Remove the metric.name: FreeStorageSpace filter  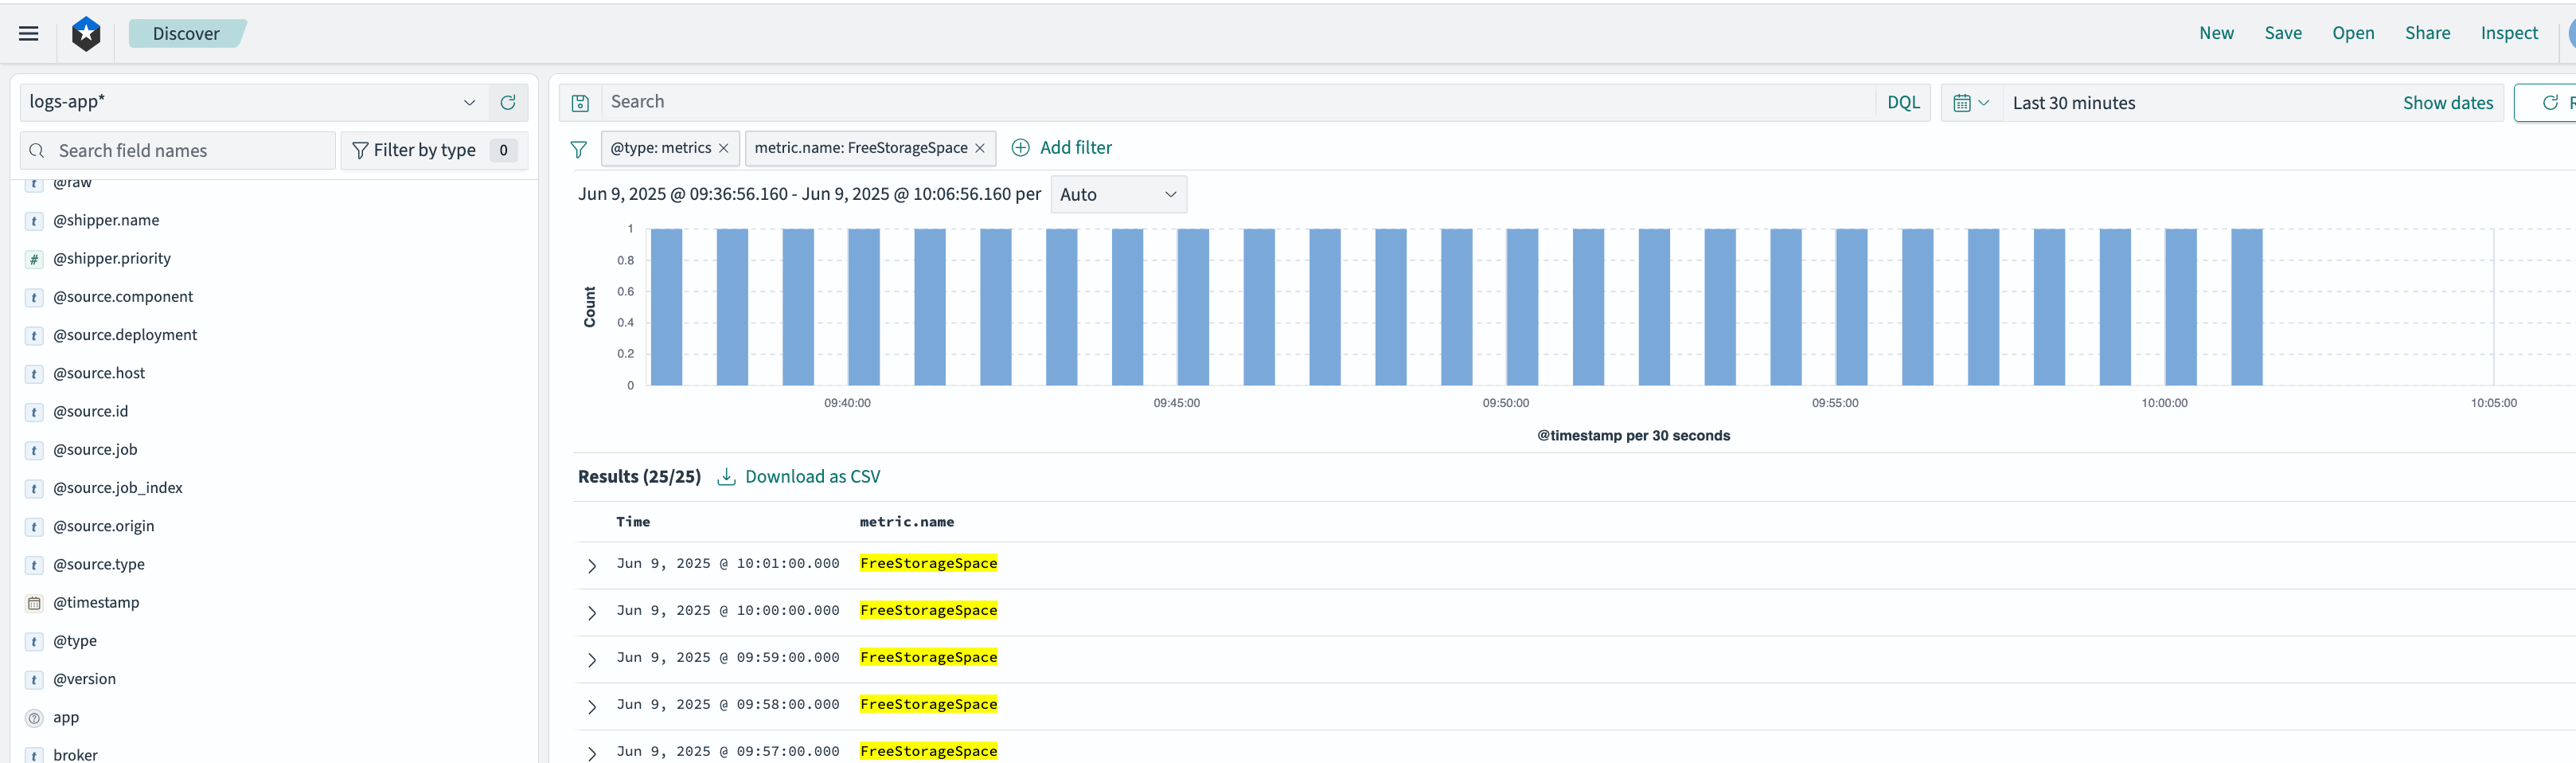point(980,148)
